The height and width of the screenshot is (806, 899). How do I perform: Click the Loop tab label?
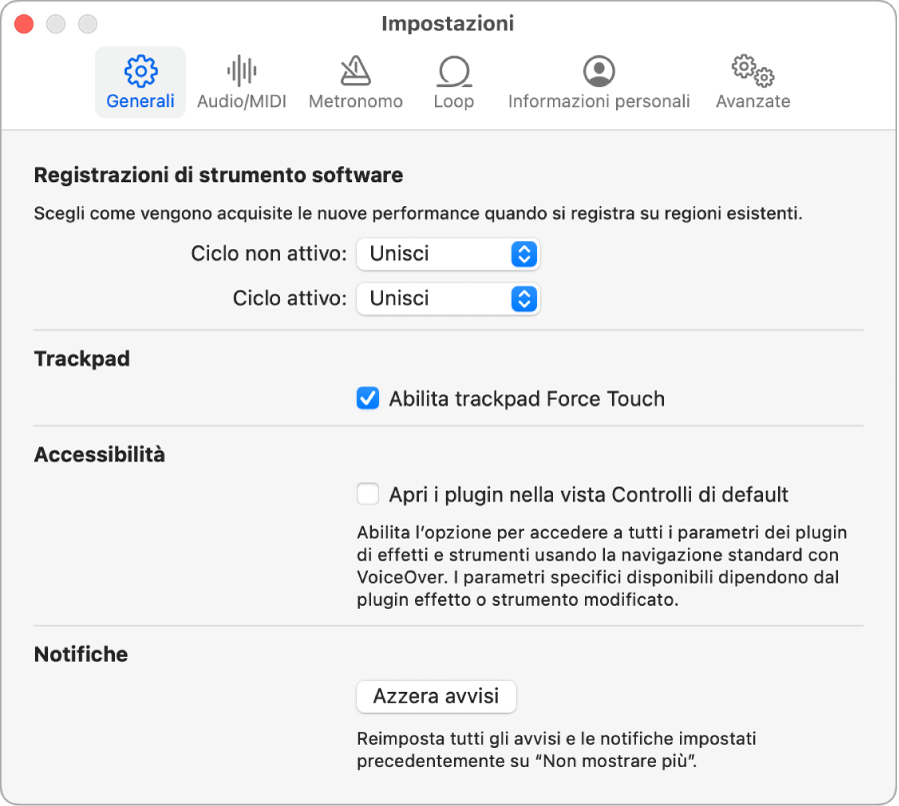coord(454,101)
